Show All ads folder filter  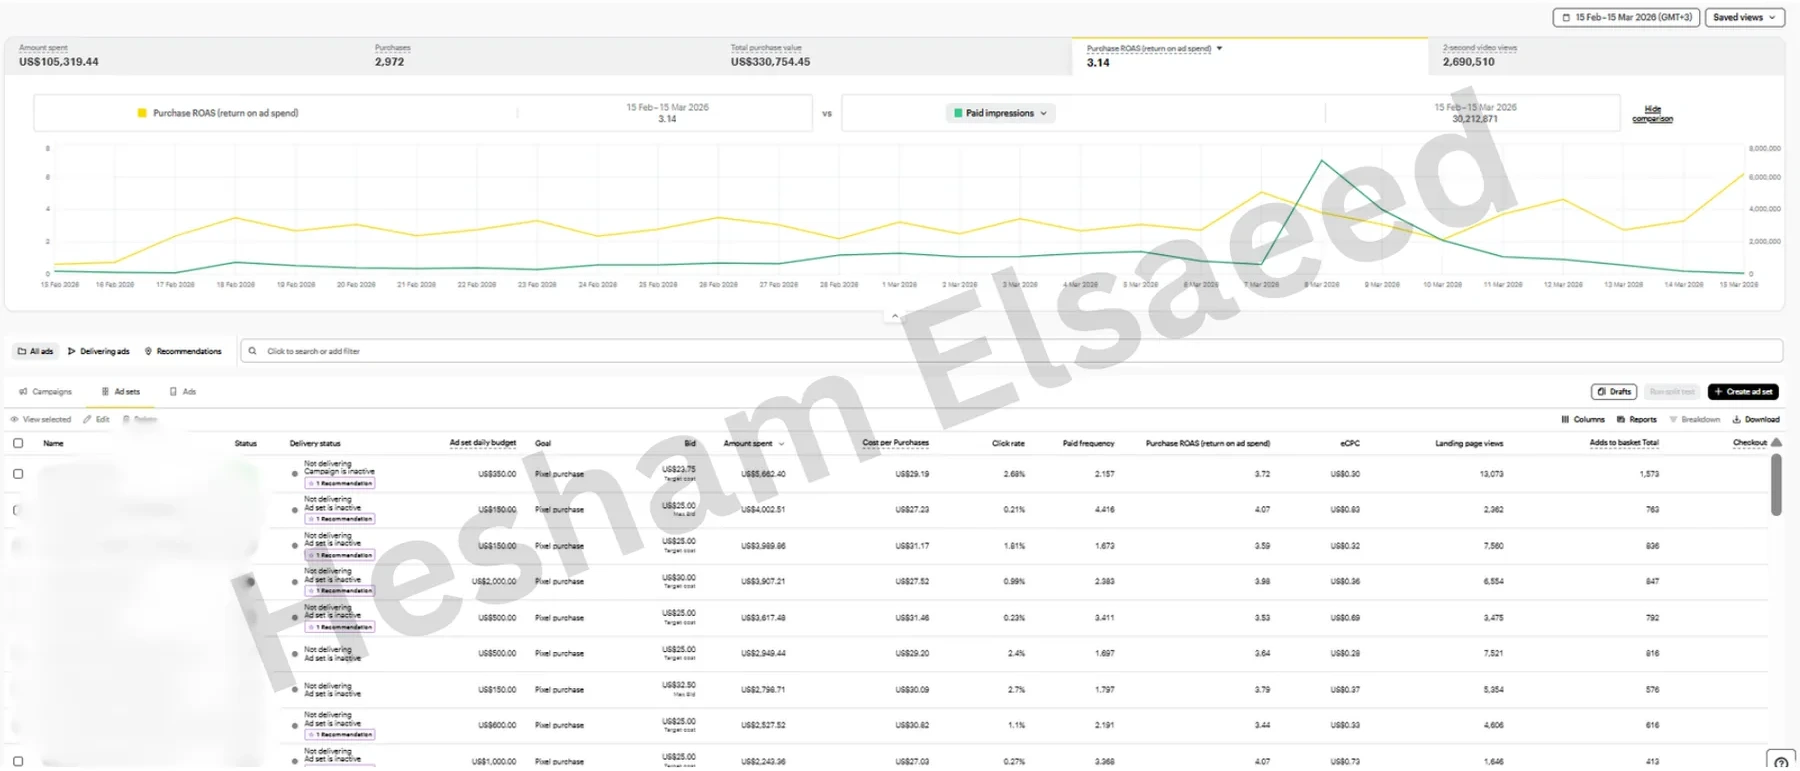coord(36,351)
